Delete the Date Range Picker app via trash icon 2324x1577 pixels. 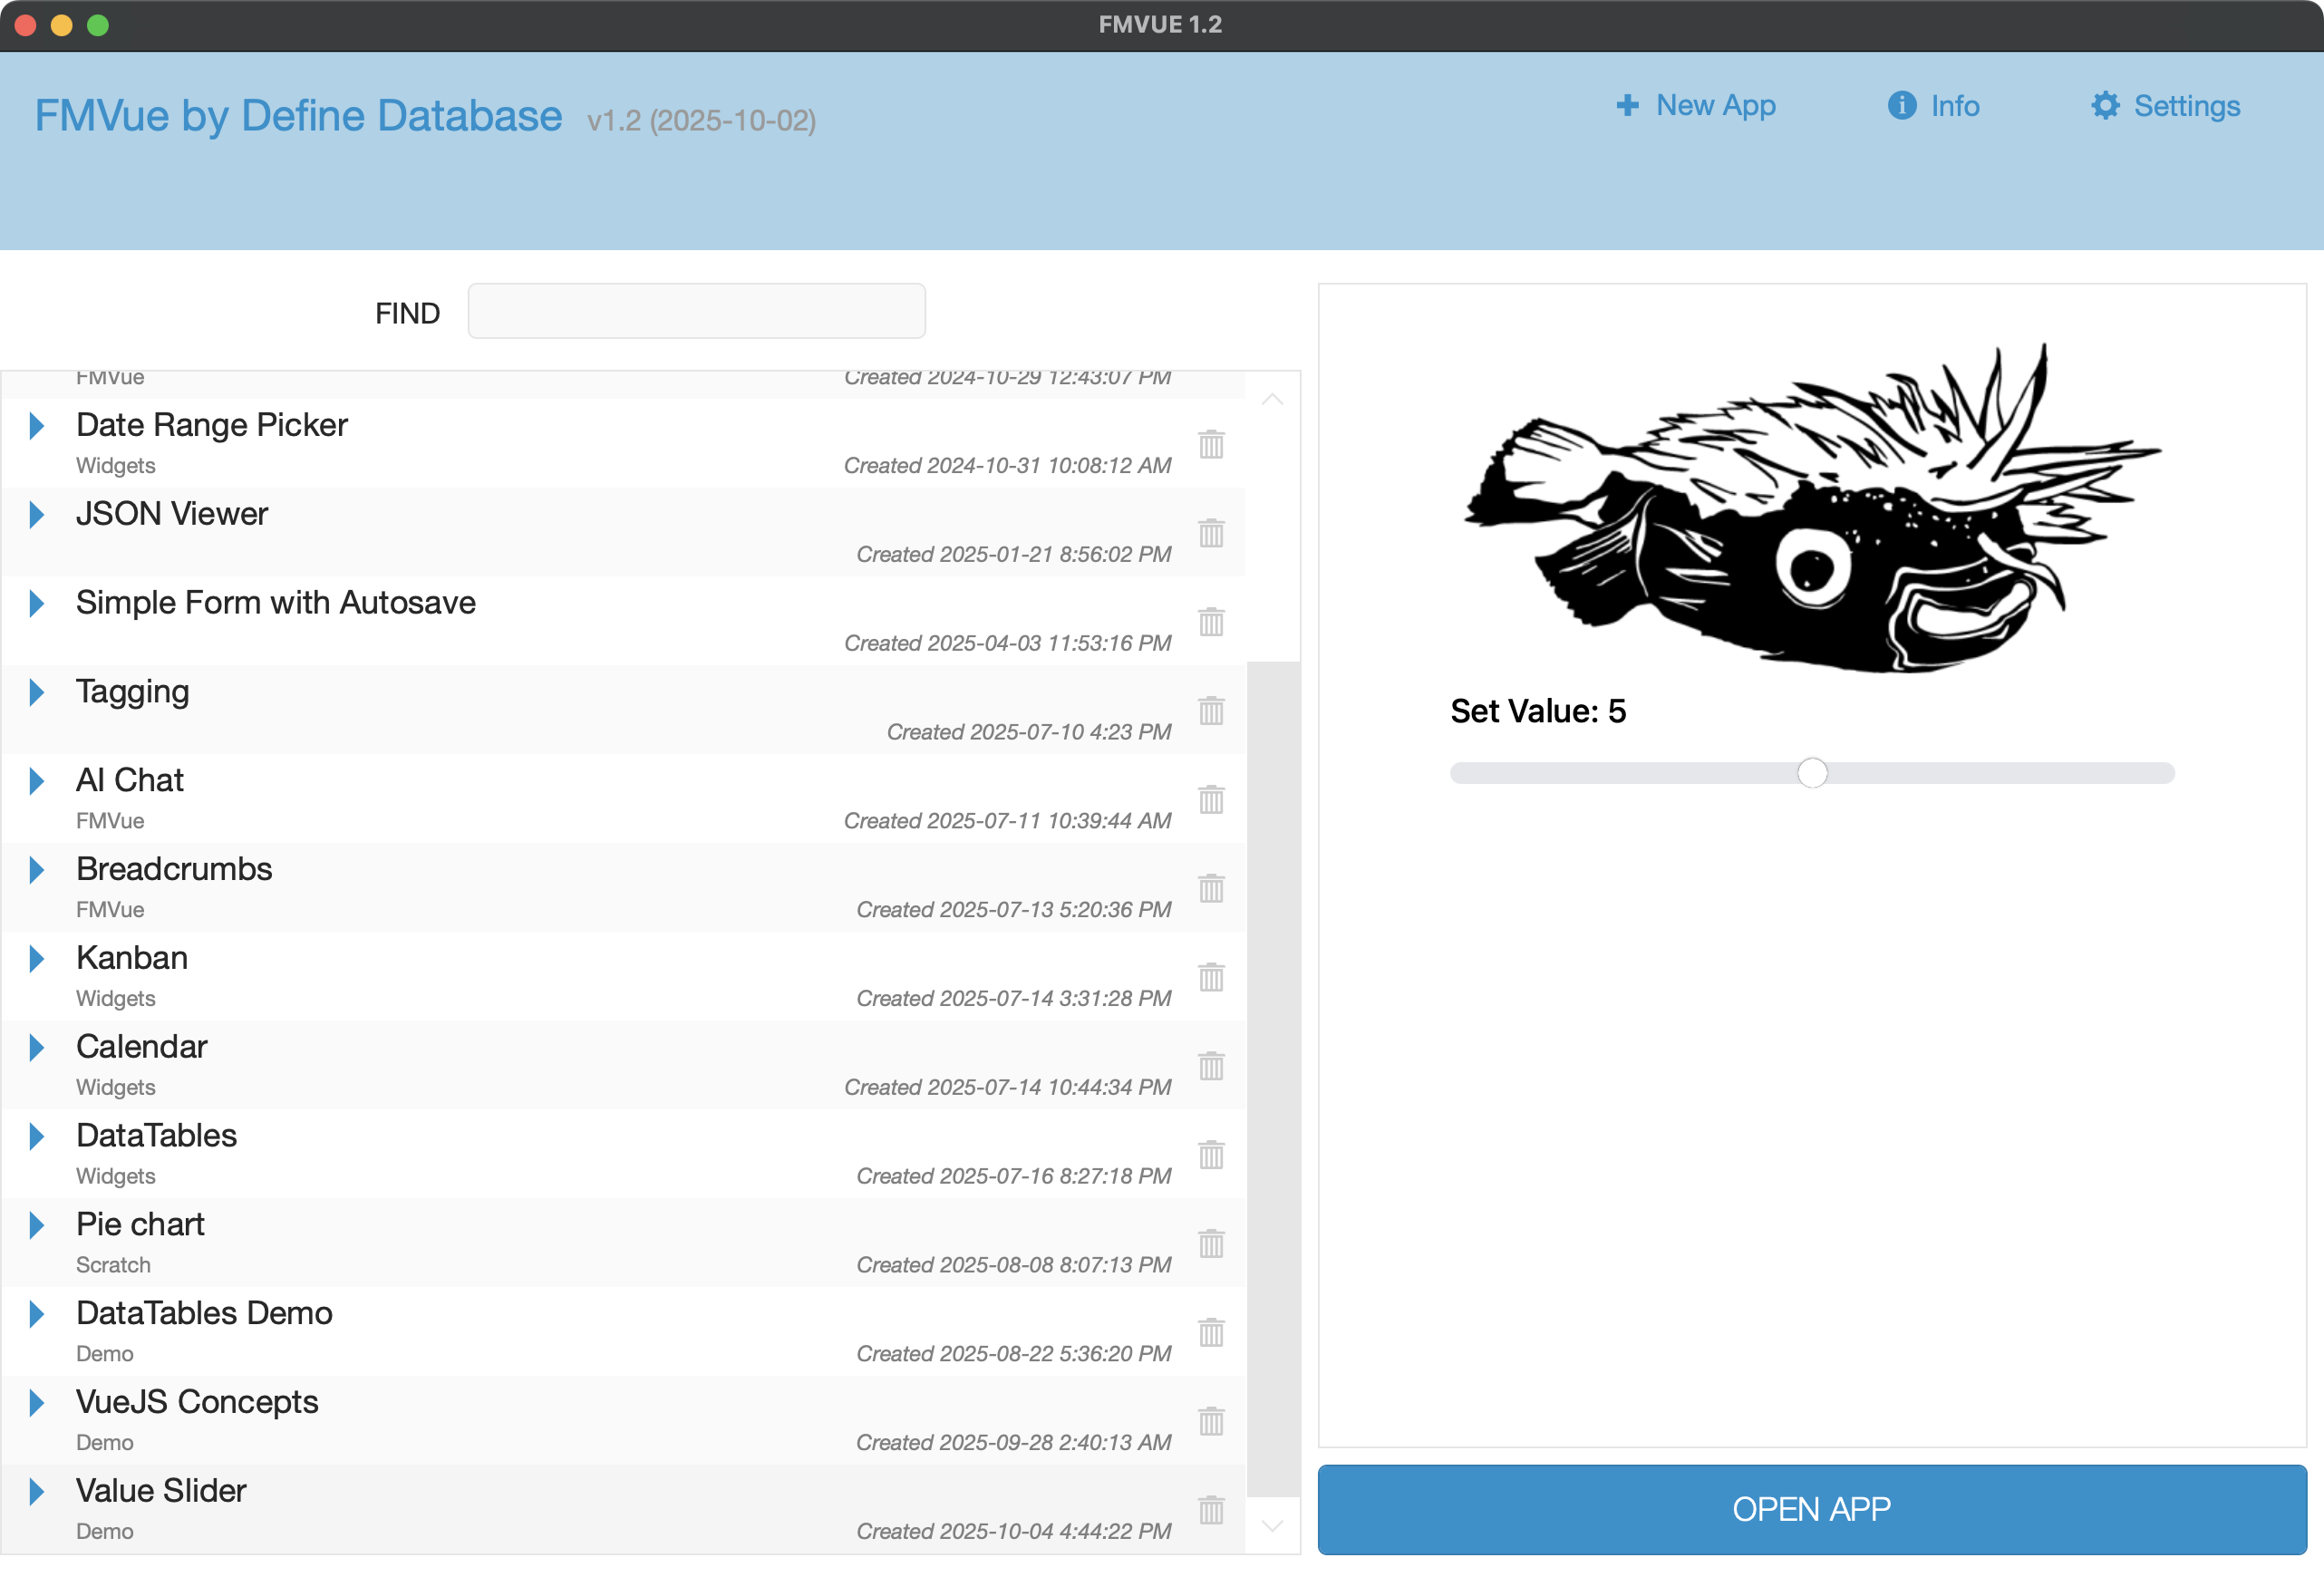click(1211, 444)
